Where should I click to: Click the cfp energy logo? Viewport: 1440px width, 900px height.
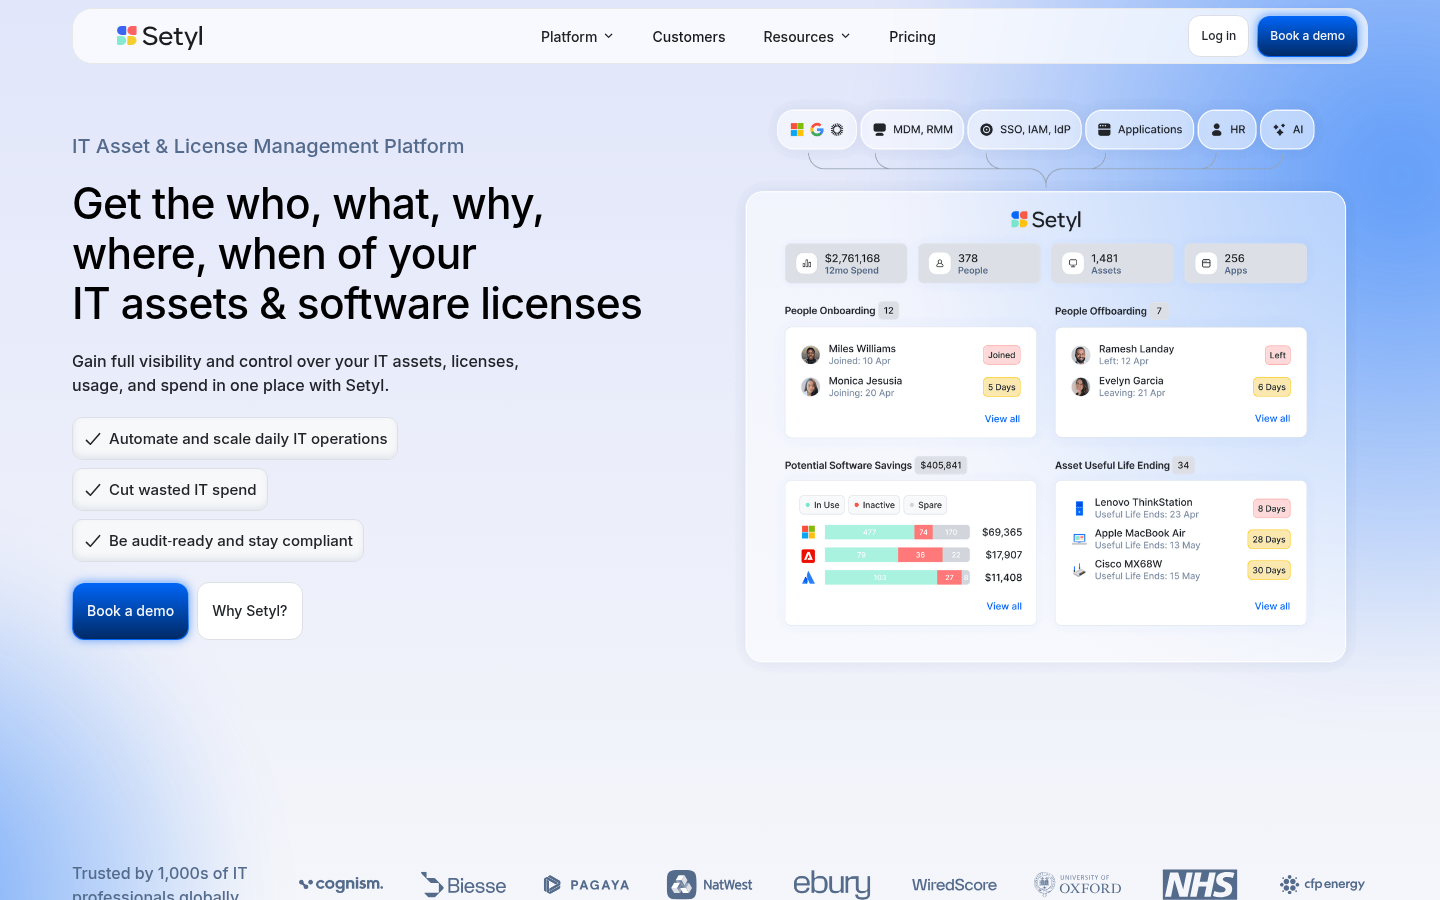point(1322,884)
